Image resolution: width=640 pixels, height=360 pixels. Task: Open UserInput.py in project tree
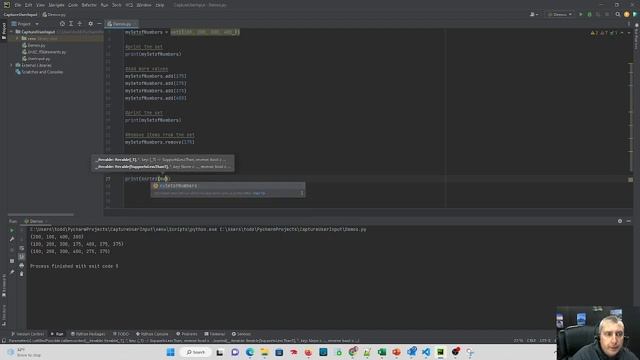tap(39, 58)
